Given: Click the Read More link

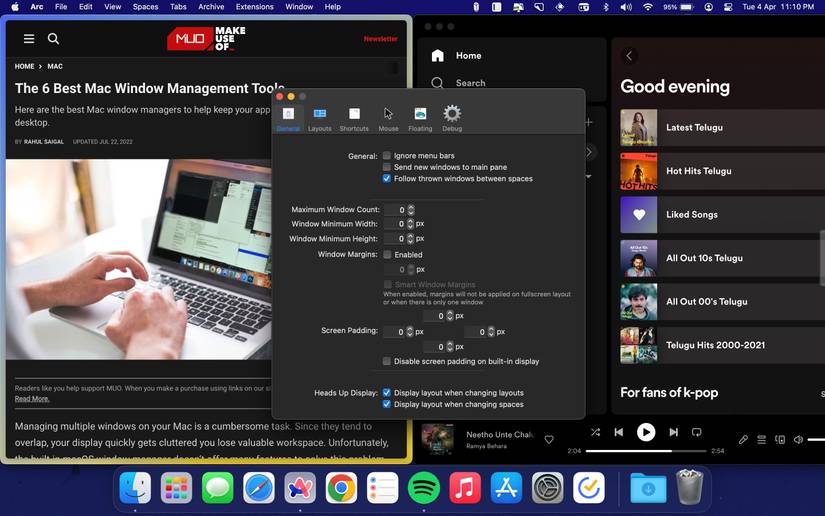Looking at the screenshot, I should coord(32,399).
